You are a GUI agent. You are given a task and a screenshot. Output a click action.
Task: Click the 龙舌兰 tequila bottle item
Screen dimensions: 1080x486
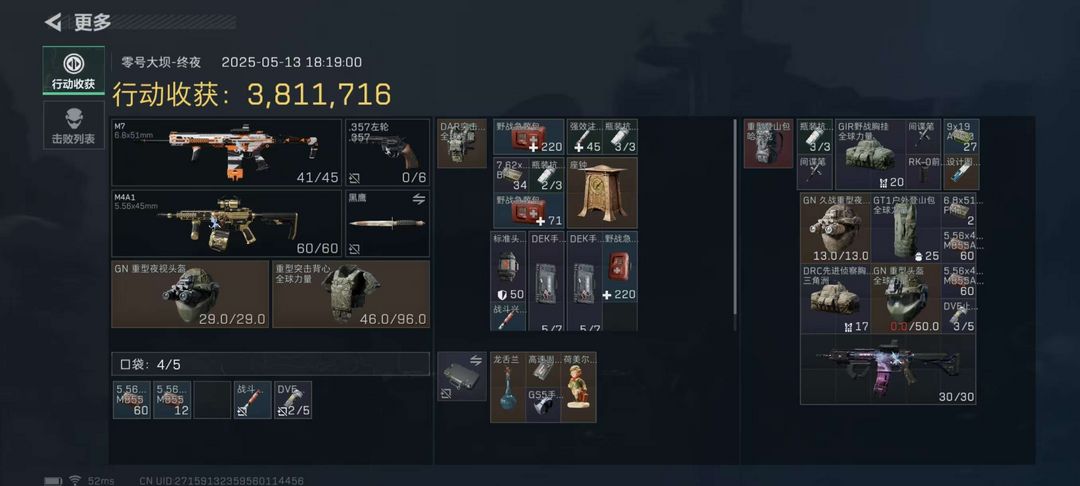pyautogui.click(x=508, y=387)
